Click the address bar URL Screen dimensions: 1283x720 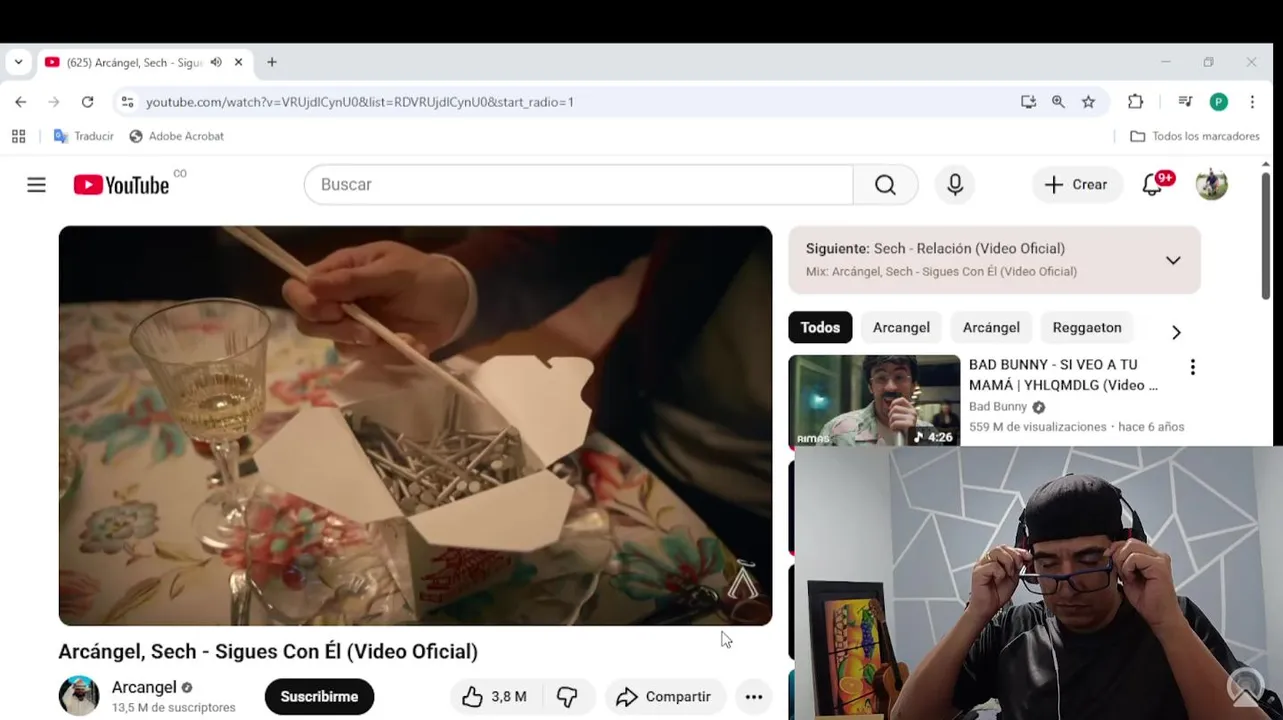360,102
